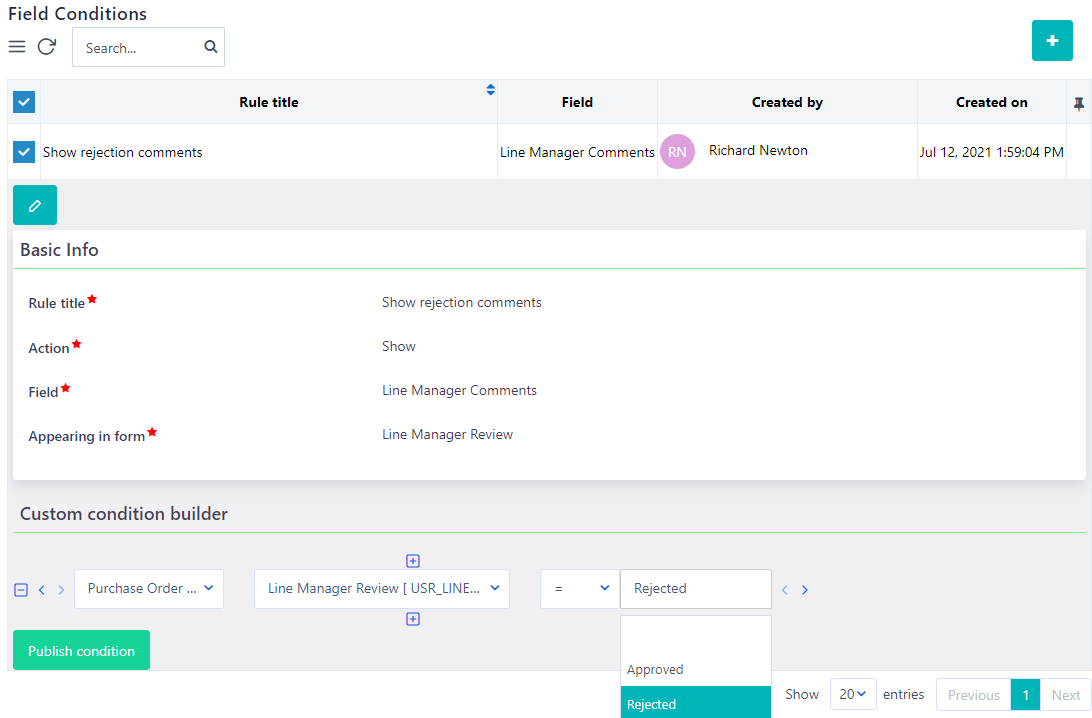1092x718 pixels.
Task: Toggle the select-all header checkbox
Action: (x=24, y=102)
